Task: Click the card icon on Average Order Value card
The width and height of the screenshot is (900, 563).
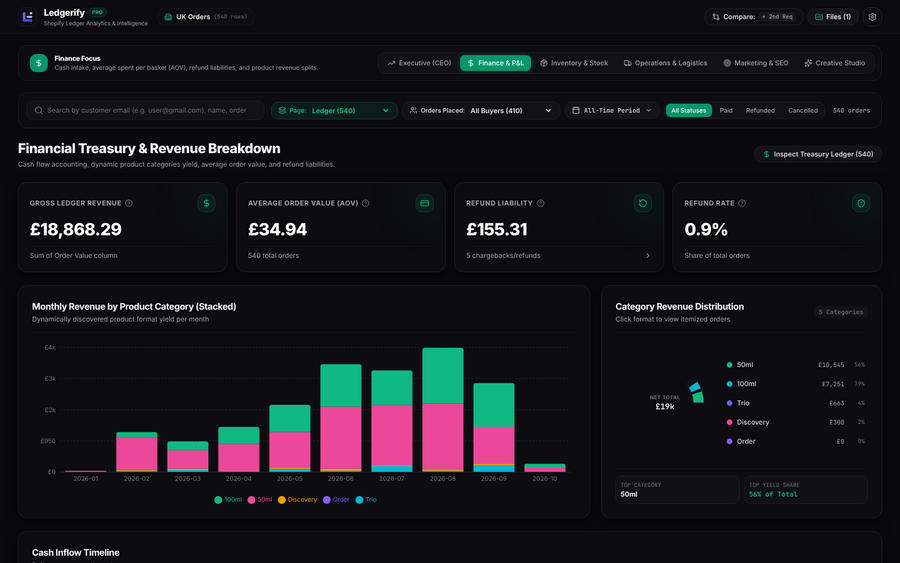Action: click(424, 203)
